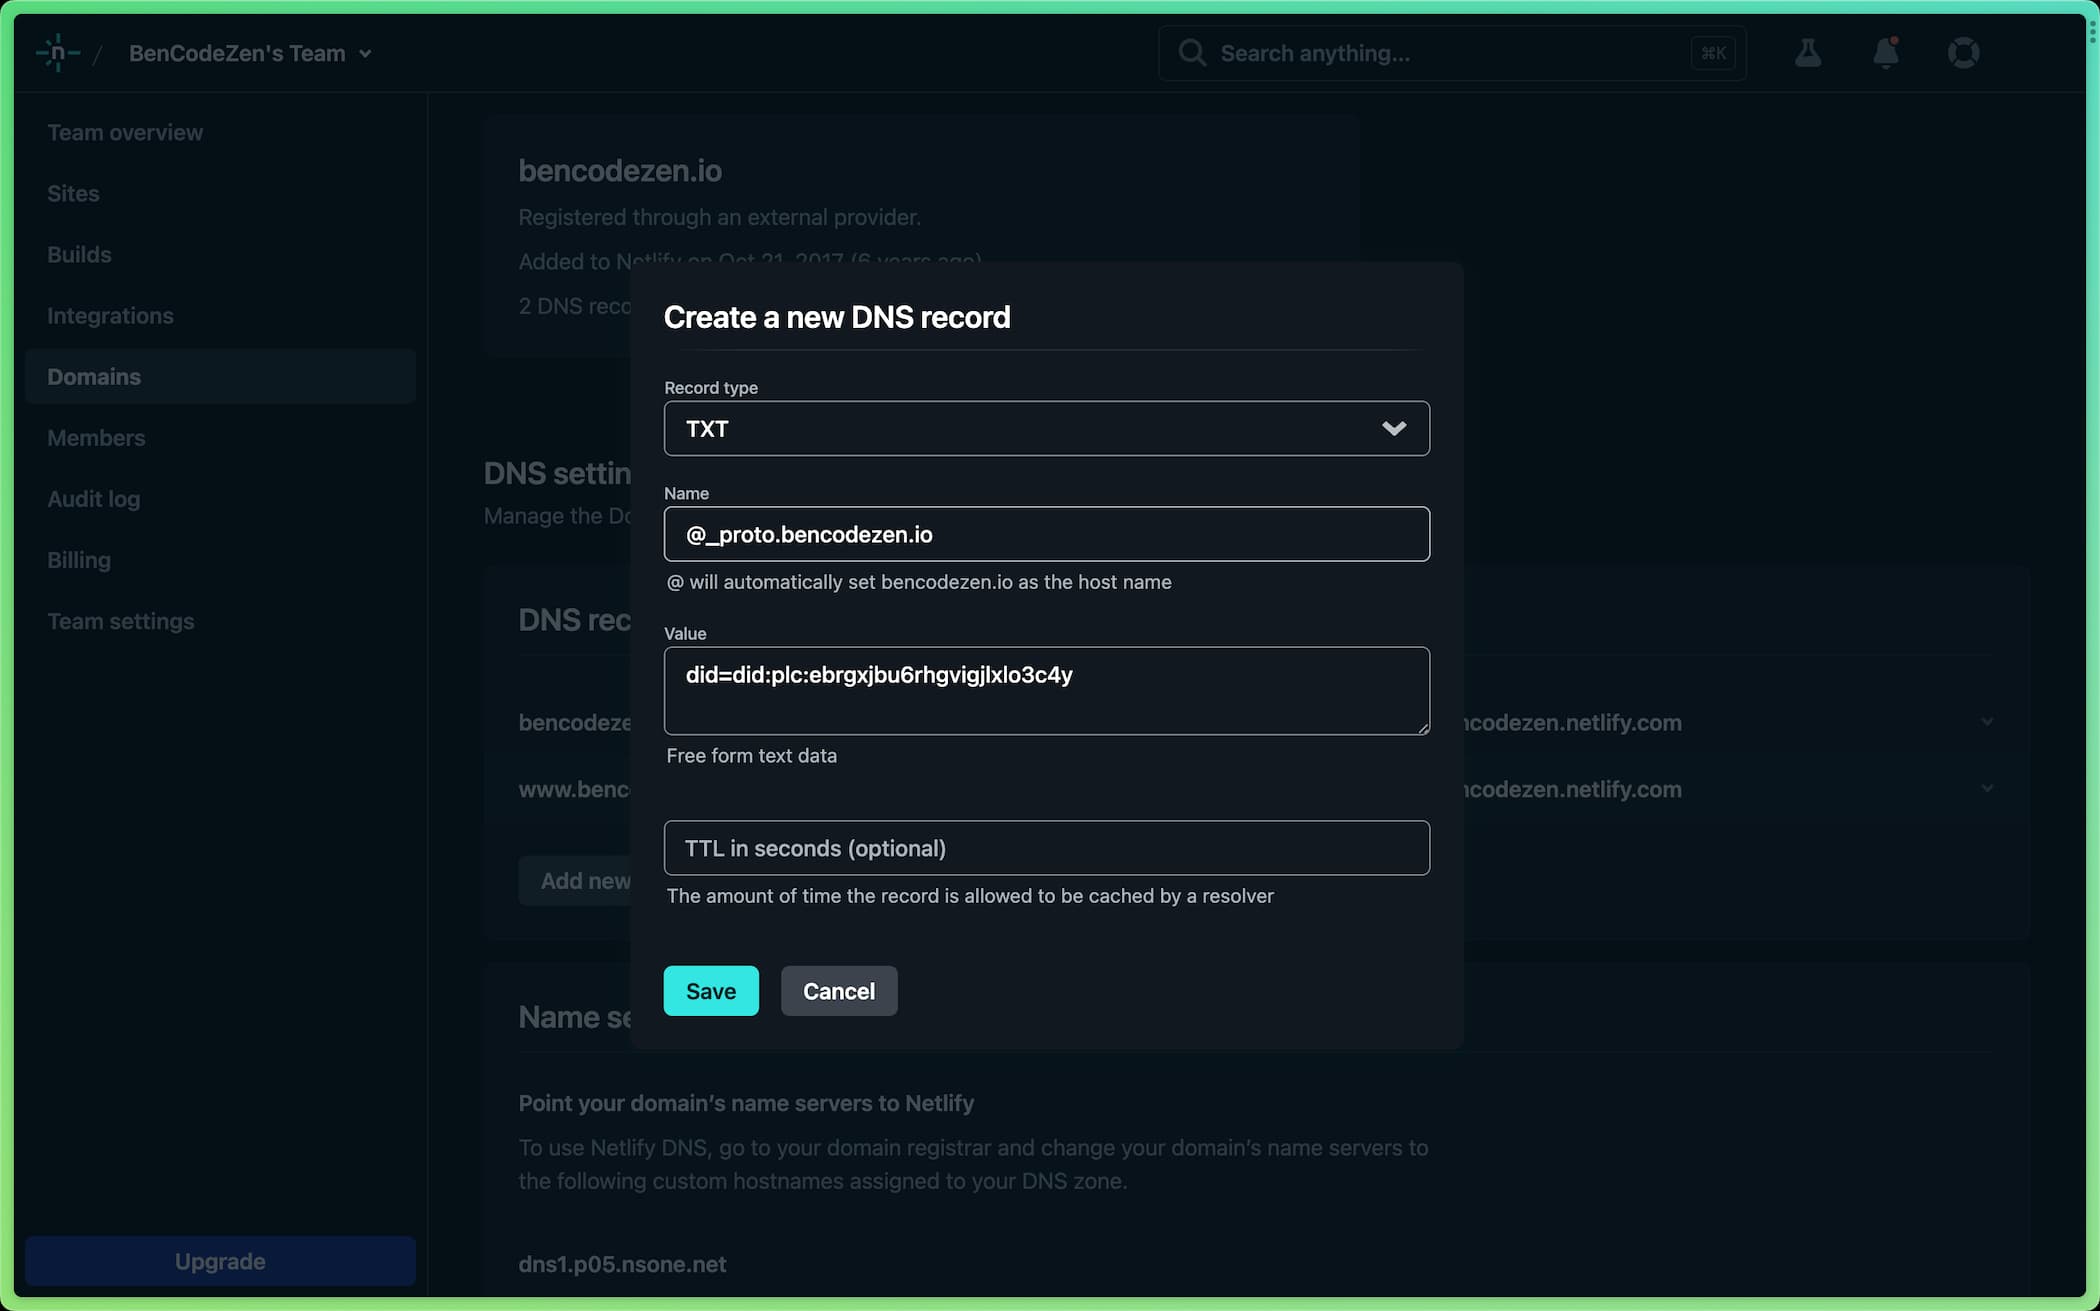This screenshot has width=2100, height=1311.
Task: Open notifications bell icon
Action: (x=1885, y=53)
